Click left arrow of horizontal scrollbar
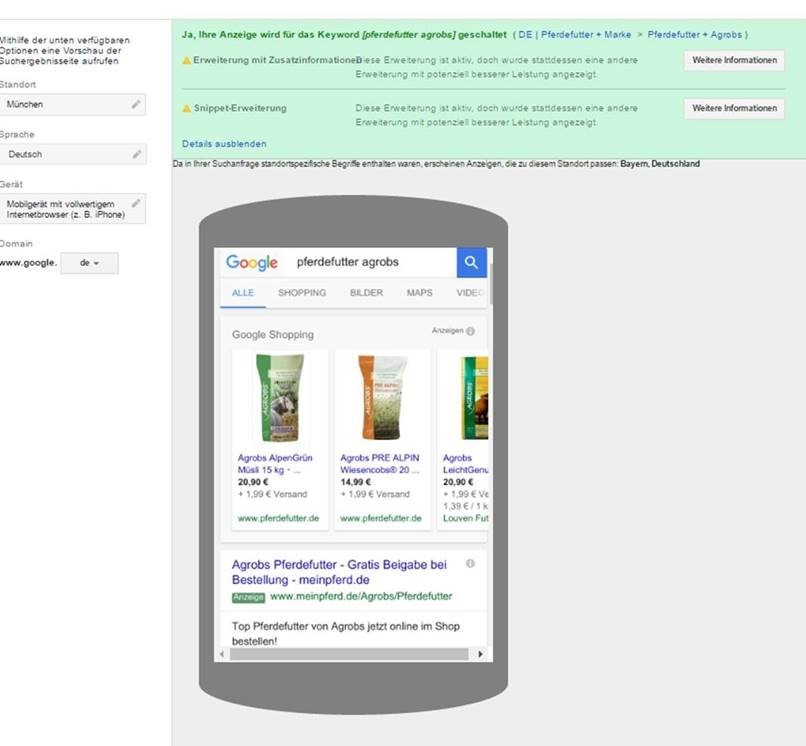Image resolution: width=806 pixels, height=746 pixels. pos(222,654)
